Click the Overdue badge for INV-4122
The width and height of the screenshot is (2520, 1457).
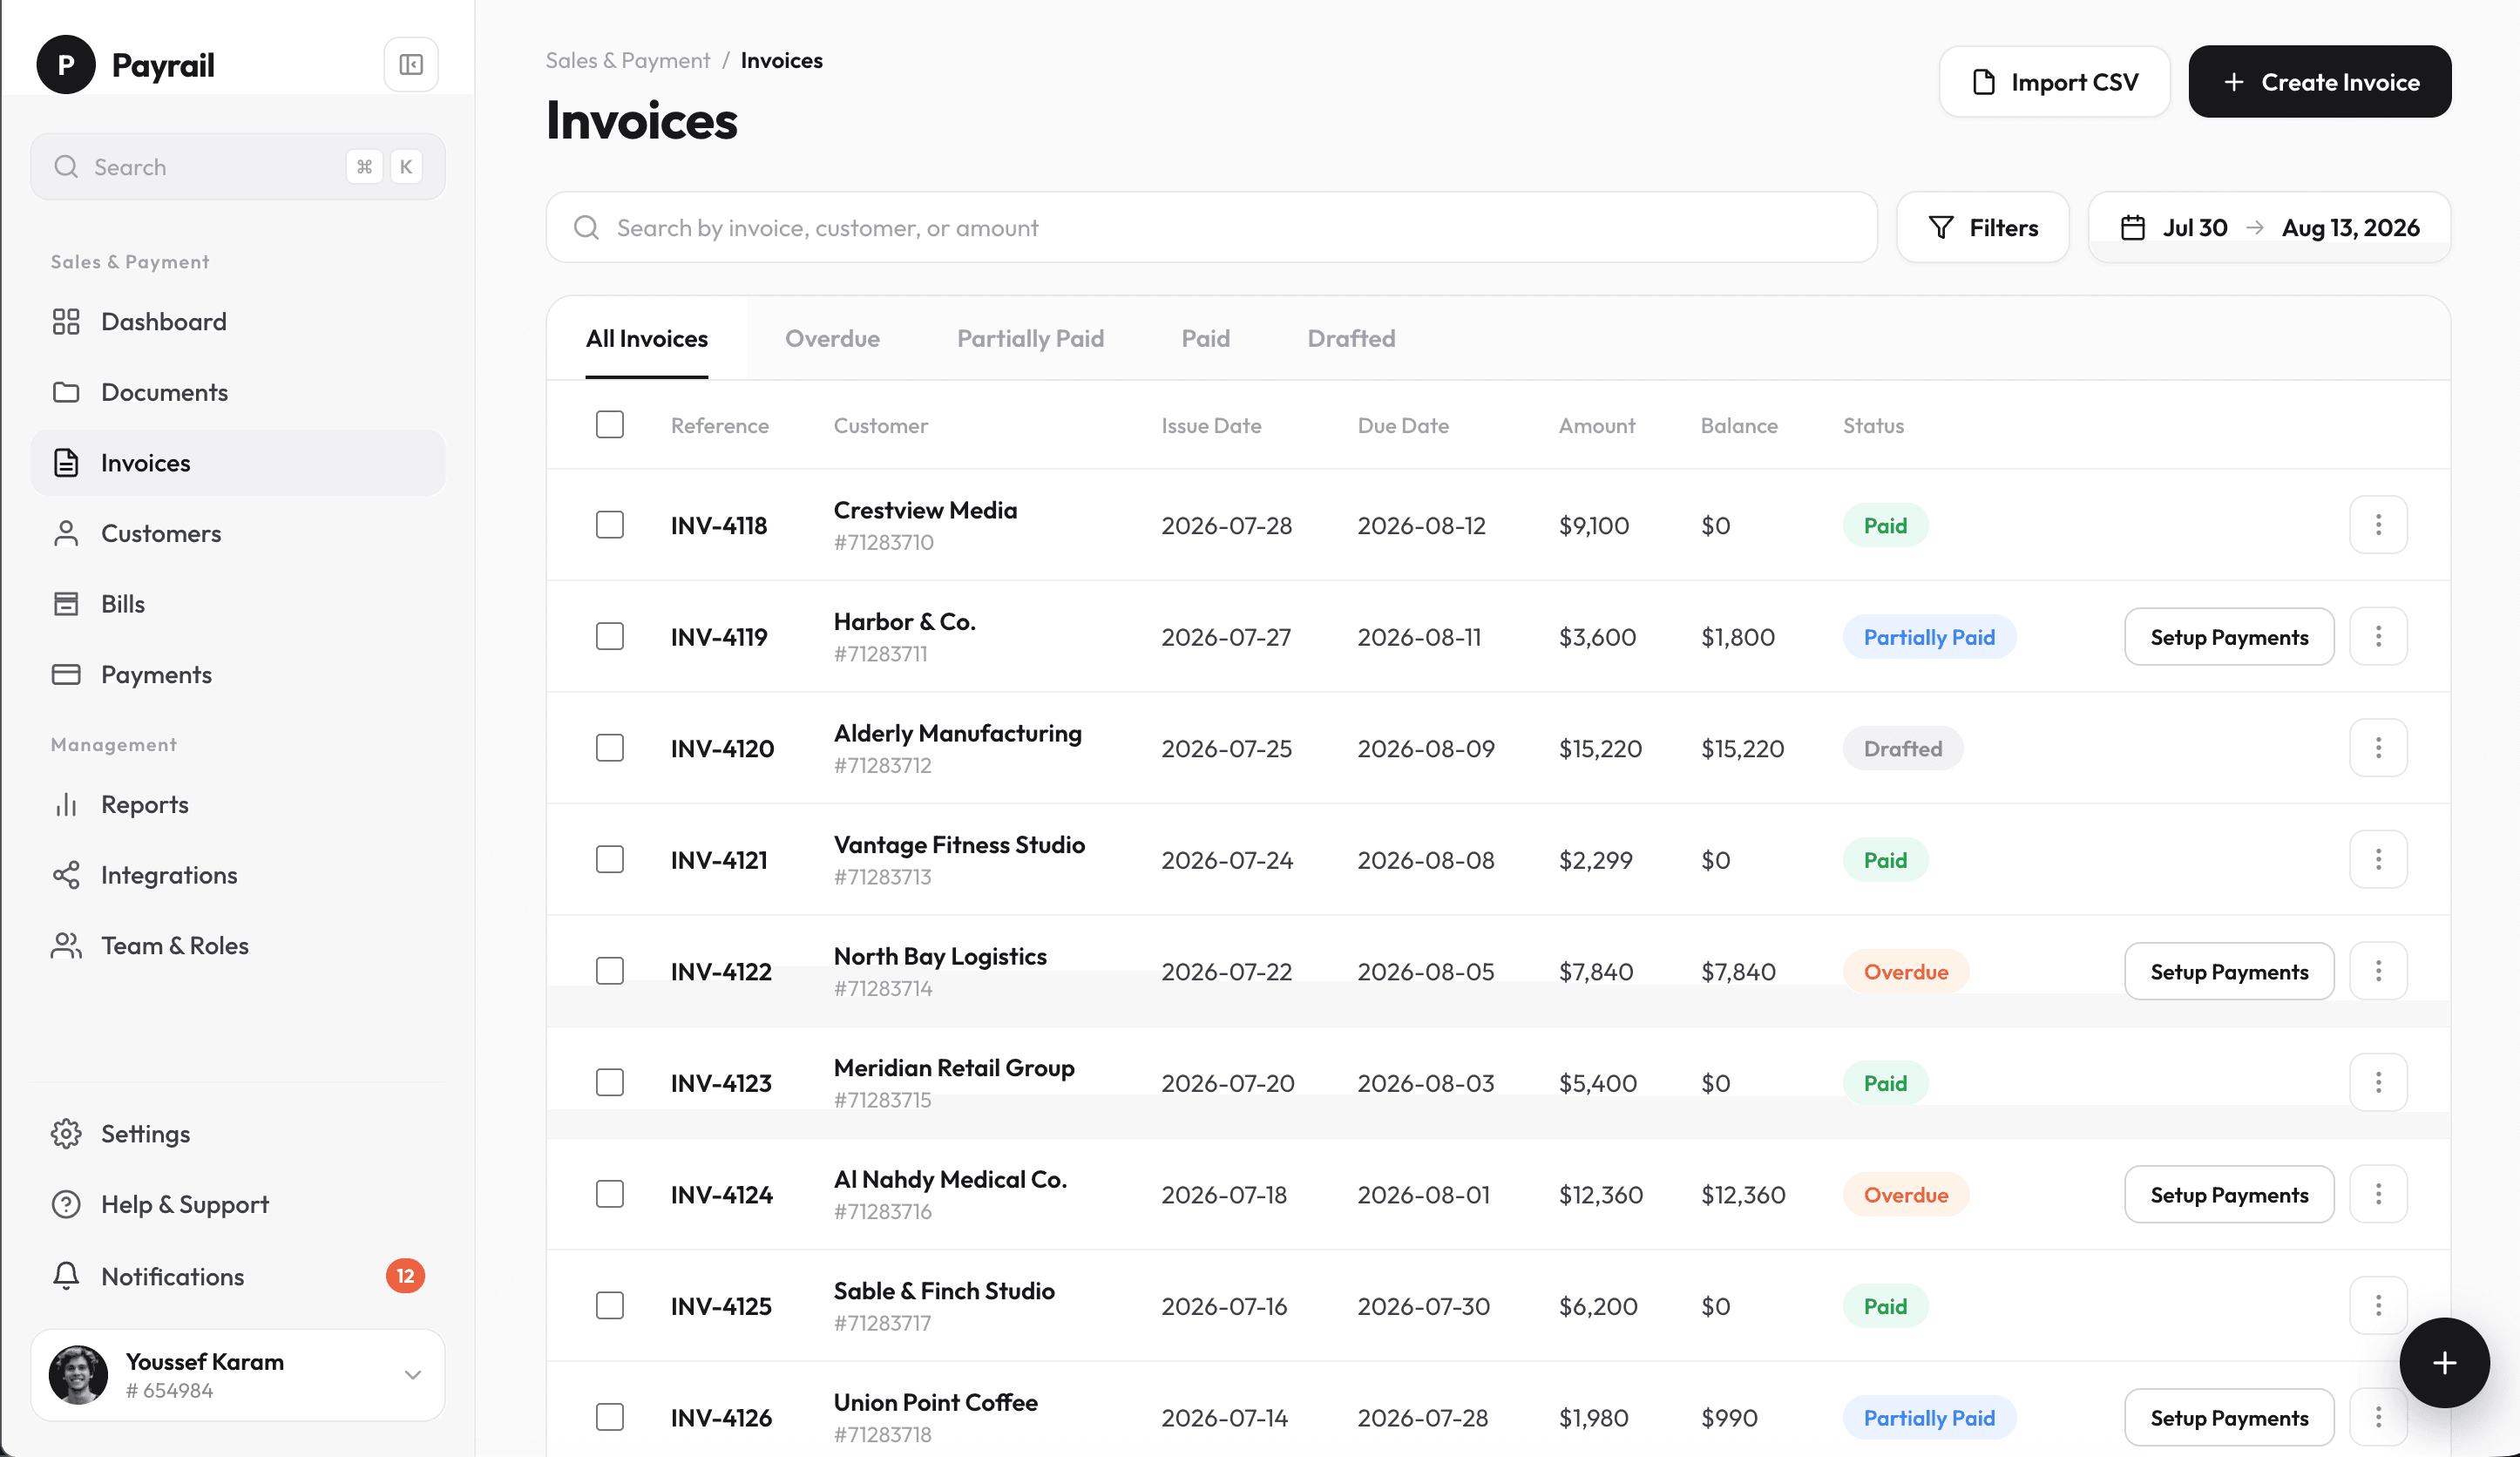point(1905,971)
